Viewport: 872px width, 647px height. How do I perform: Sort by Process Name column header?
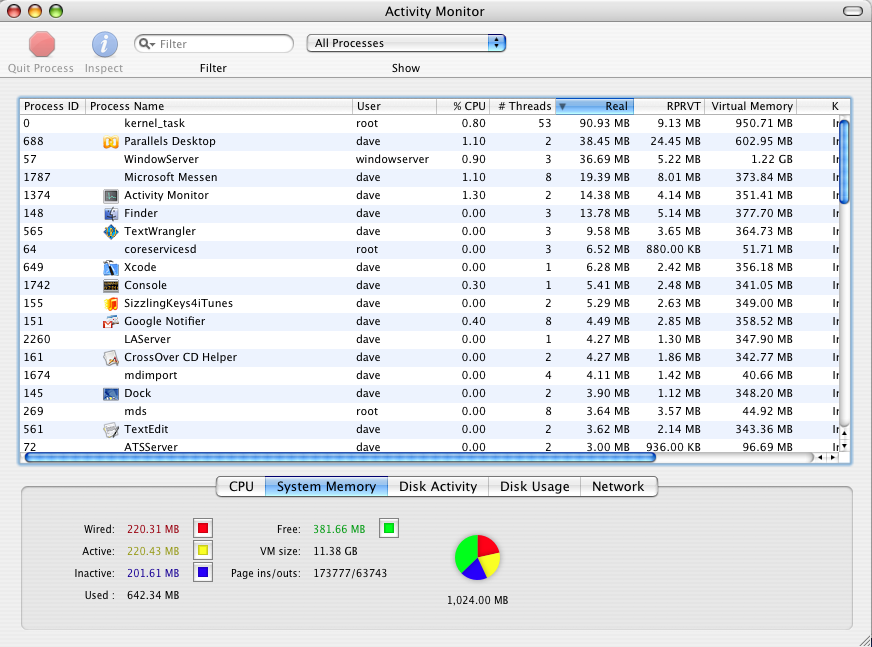219,106
